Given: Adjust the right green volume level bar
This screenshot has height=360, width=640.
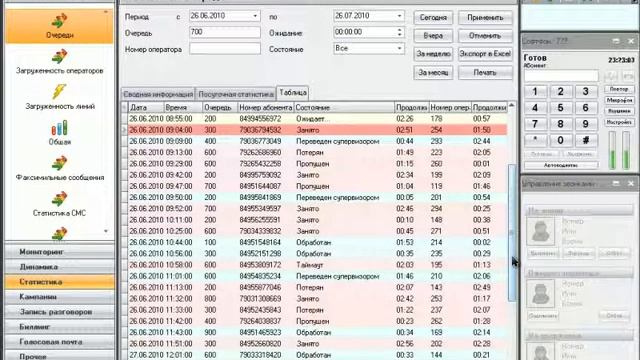Looking at the screenshot, I should point(626,150).
